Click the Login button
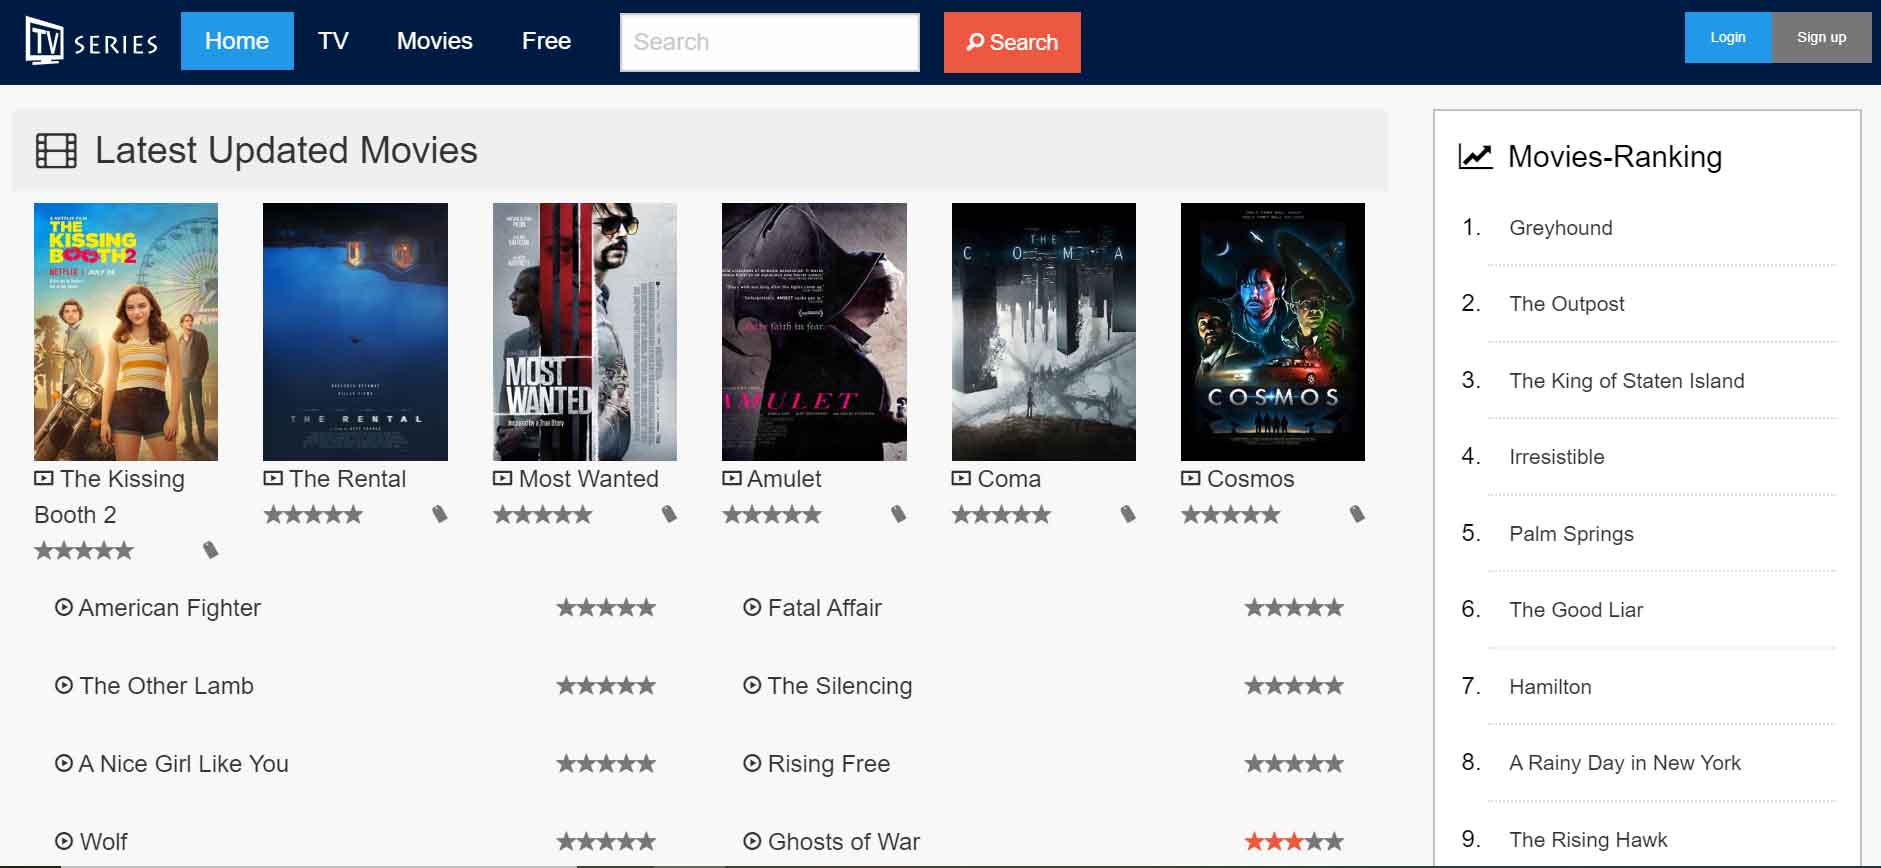 click(1728, 37)
